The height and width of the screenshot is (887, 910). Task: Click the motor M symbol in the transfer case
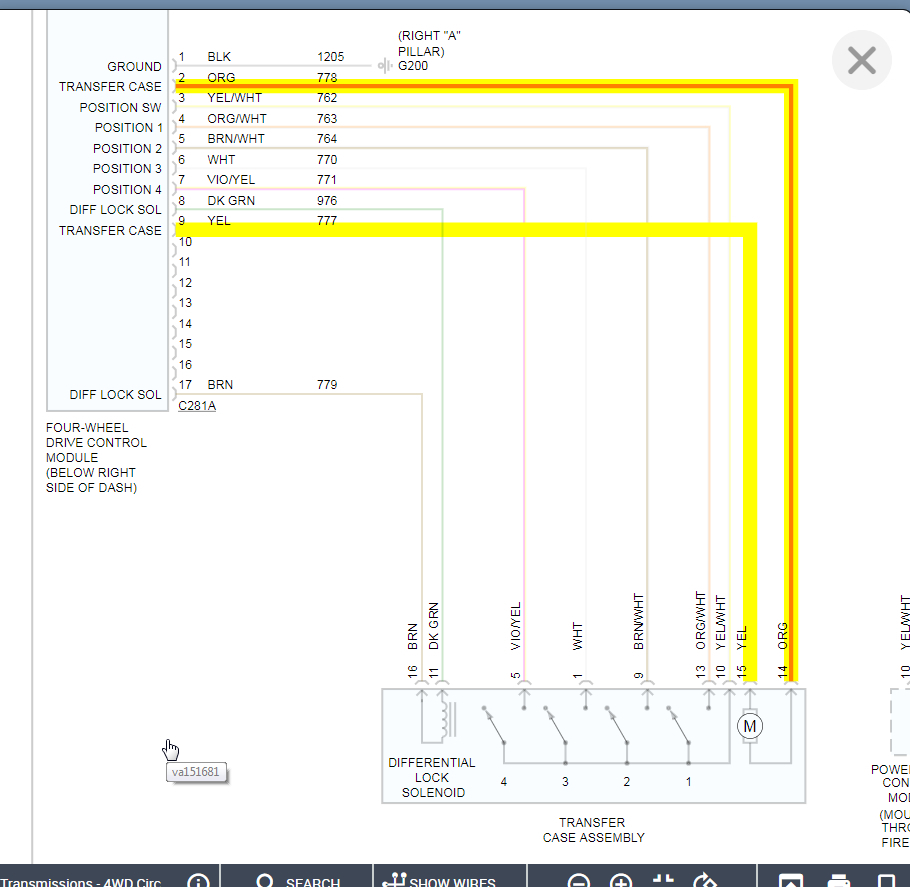point(750,726)
